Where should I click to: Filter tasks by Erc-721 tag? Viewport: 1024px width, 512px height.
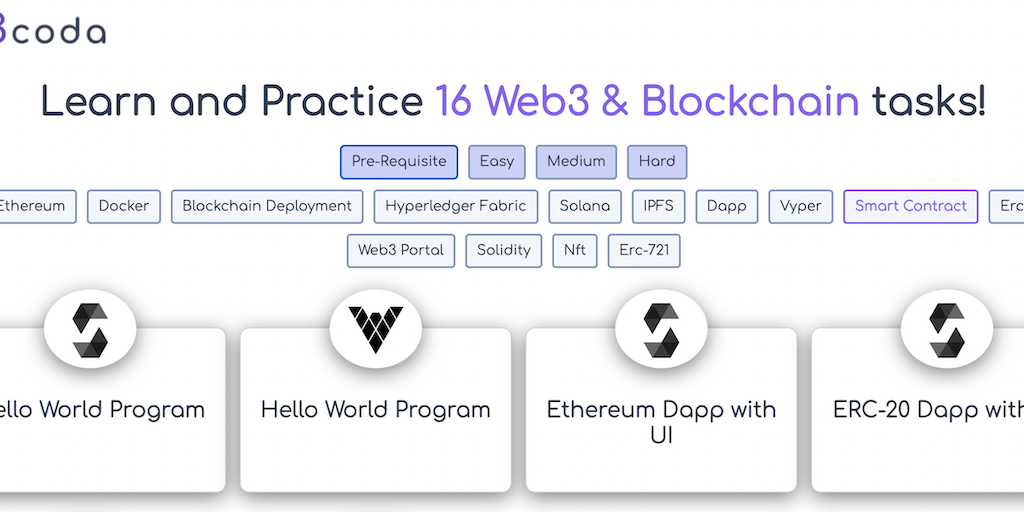tap(644, 251)
